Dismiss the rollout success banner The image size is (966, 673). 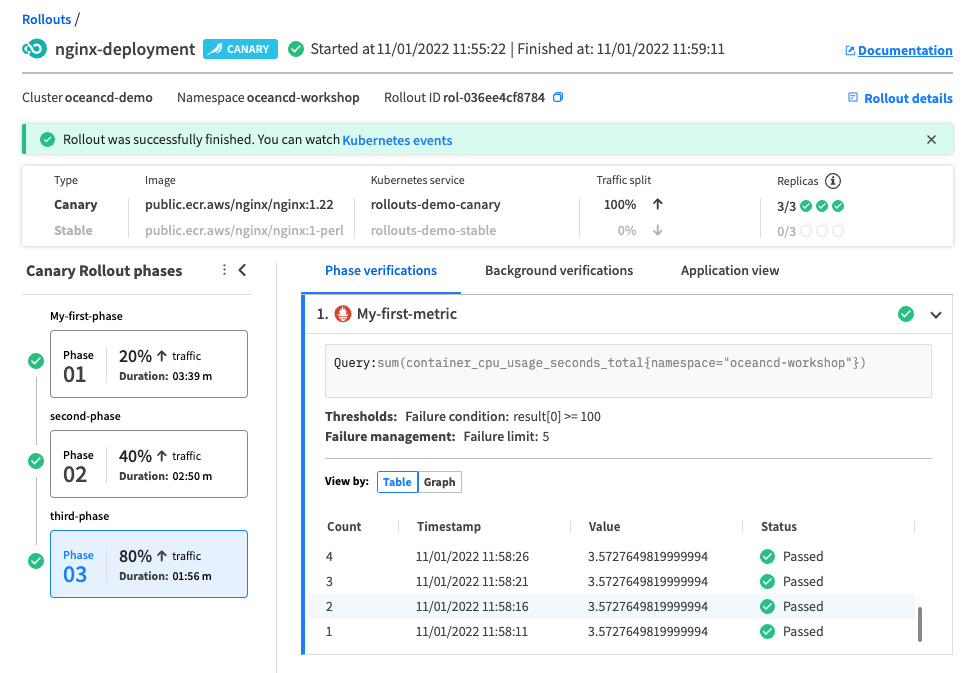click(932, 140)
